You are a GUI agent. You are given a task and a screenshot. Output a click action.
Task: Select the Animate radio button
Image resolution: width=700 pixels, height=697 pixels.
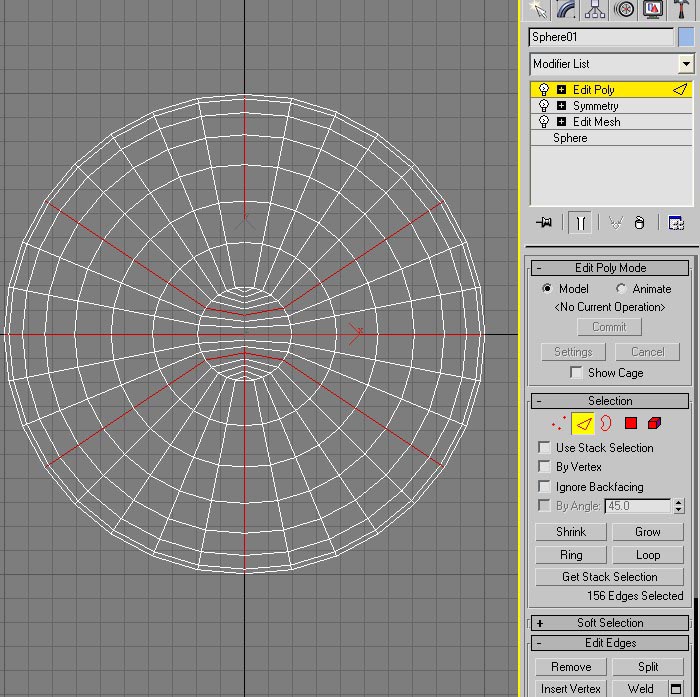(x=621, y=288)
